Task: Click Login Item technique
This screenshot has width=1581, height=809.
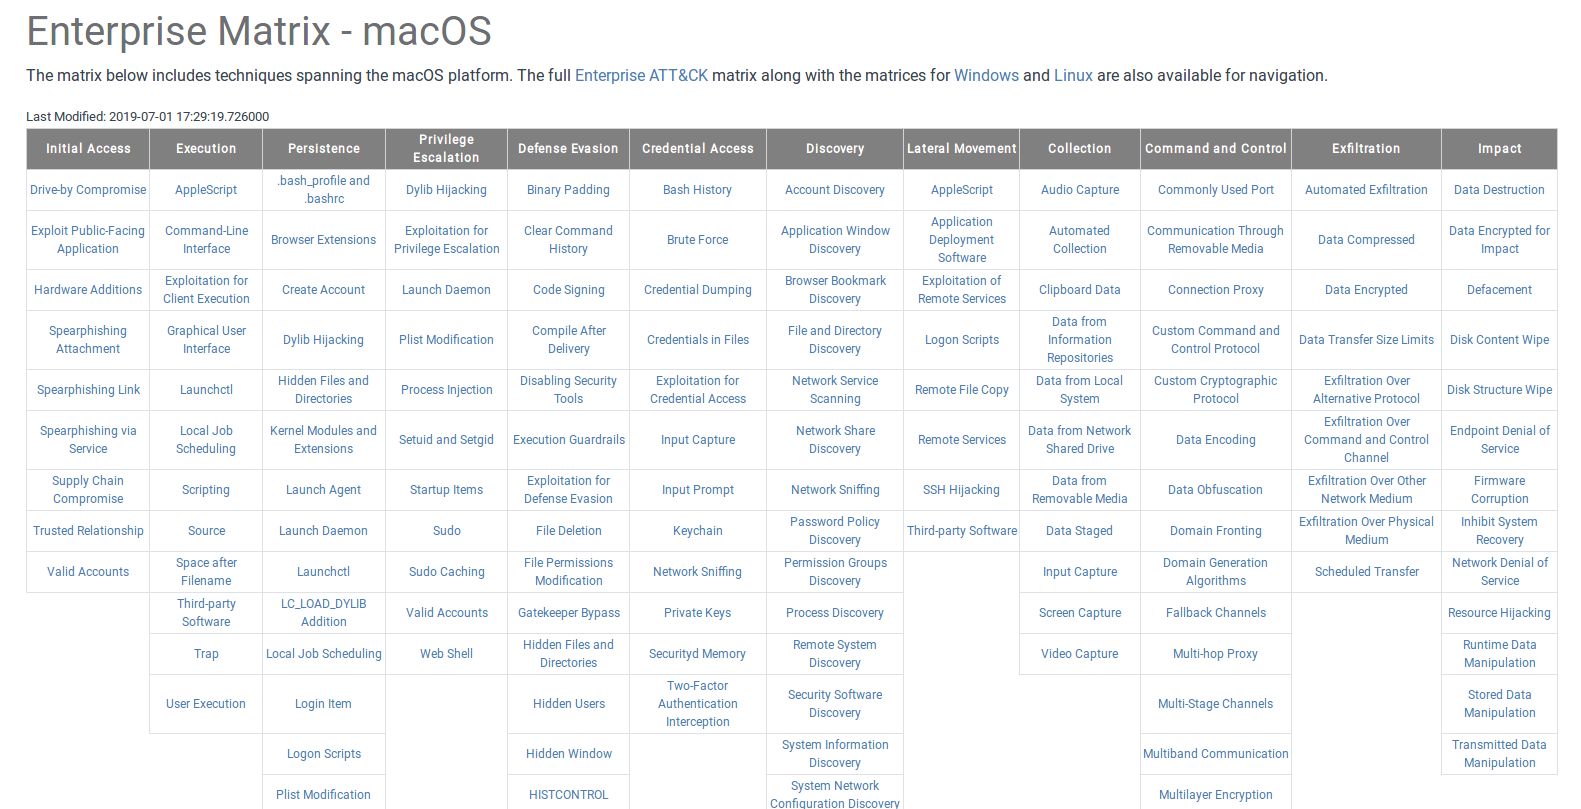Action: 324,703
